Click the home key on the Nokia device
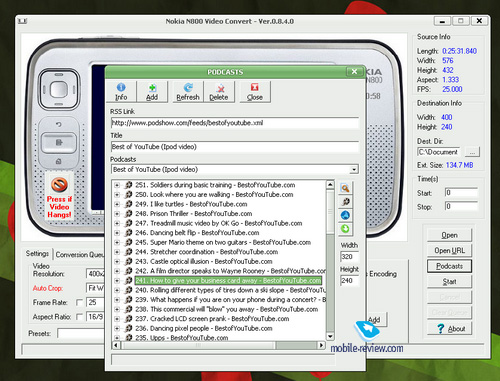The image size is (500, 381). 59,161
